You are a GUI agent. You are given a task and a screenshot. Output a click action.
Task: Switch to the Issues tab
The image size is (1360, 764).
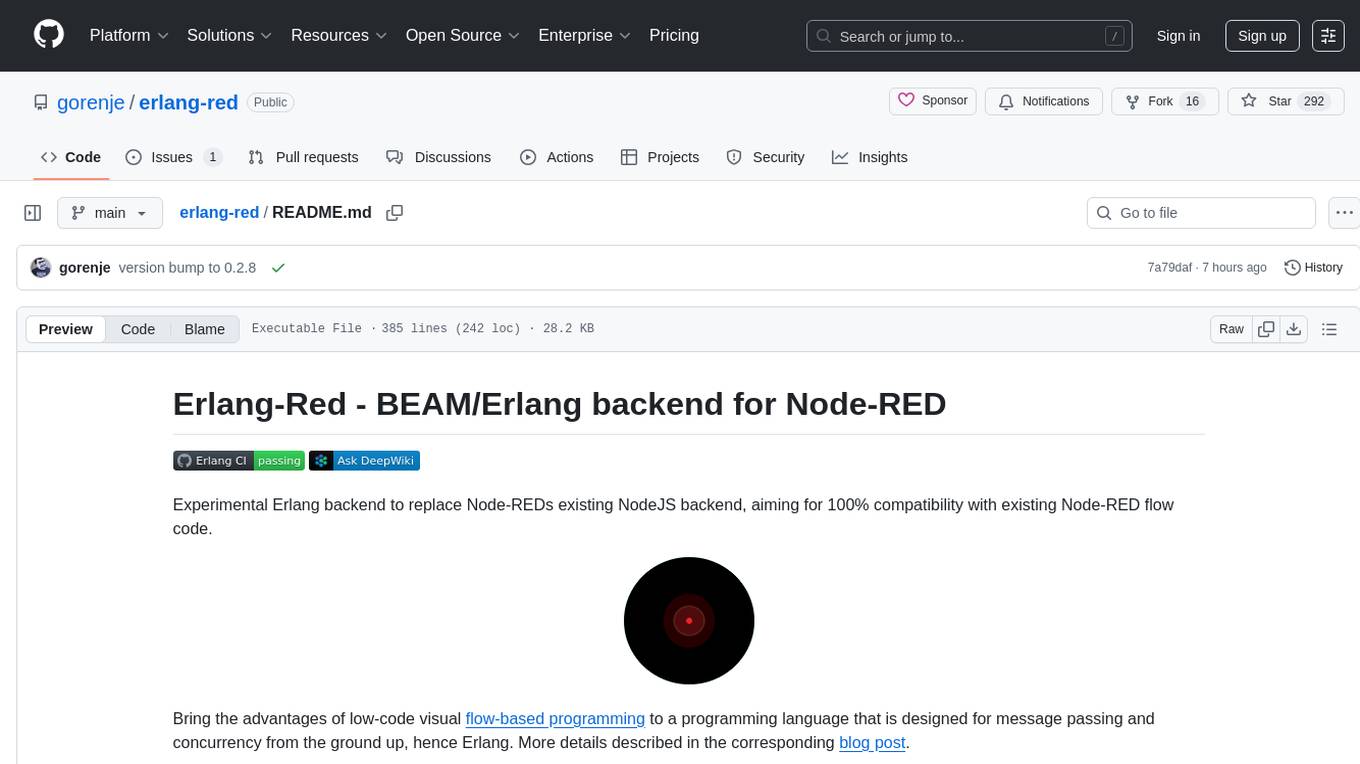click(173, 157)
